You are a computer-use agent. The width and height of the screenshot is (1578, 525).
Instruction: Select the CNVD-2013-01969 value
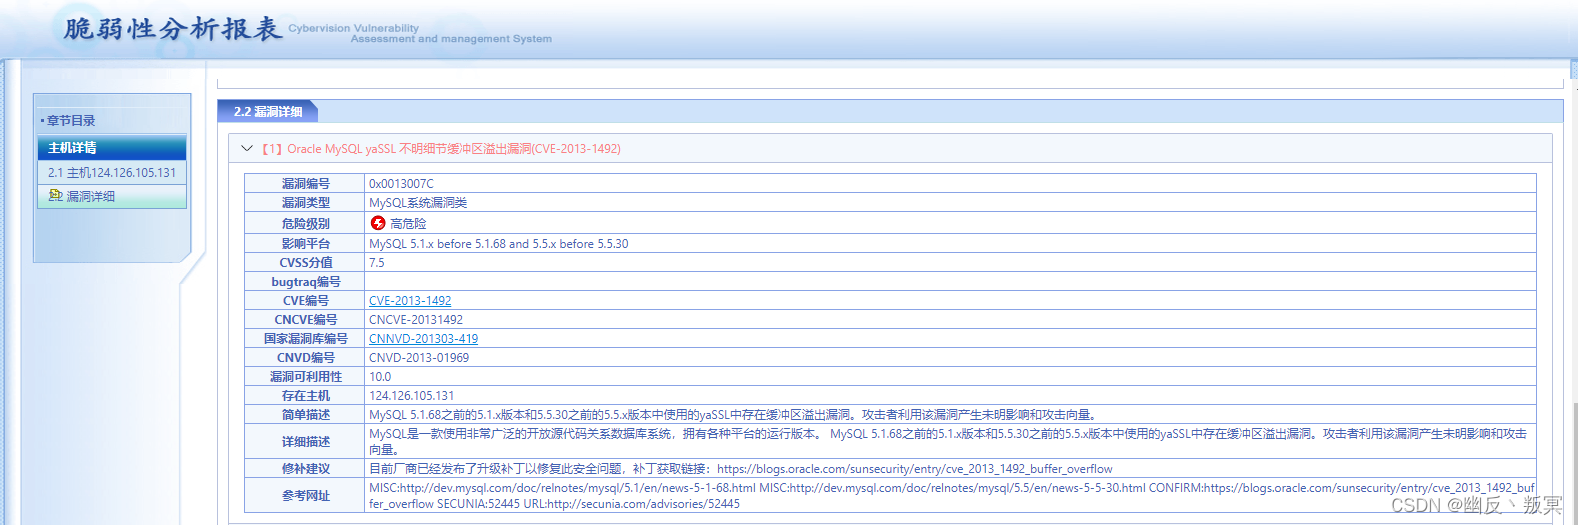coord(419,358)
